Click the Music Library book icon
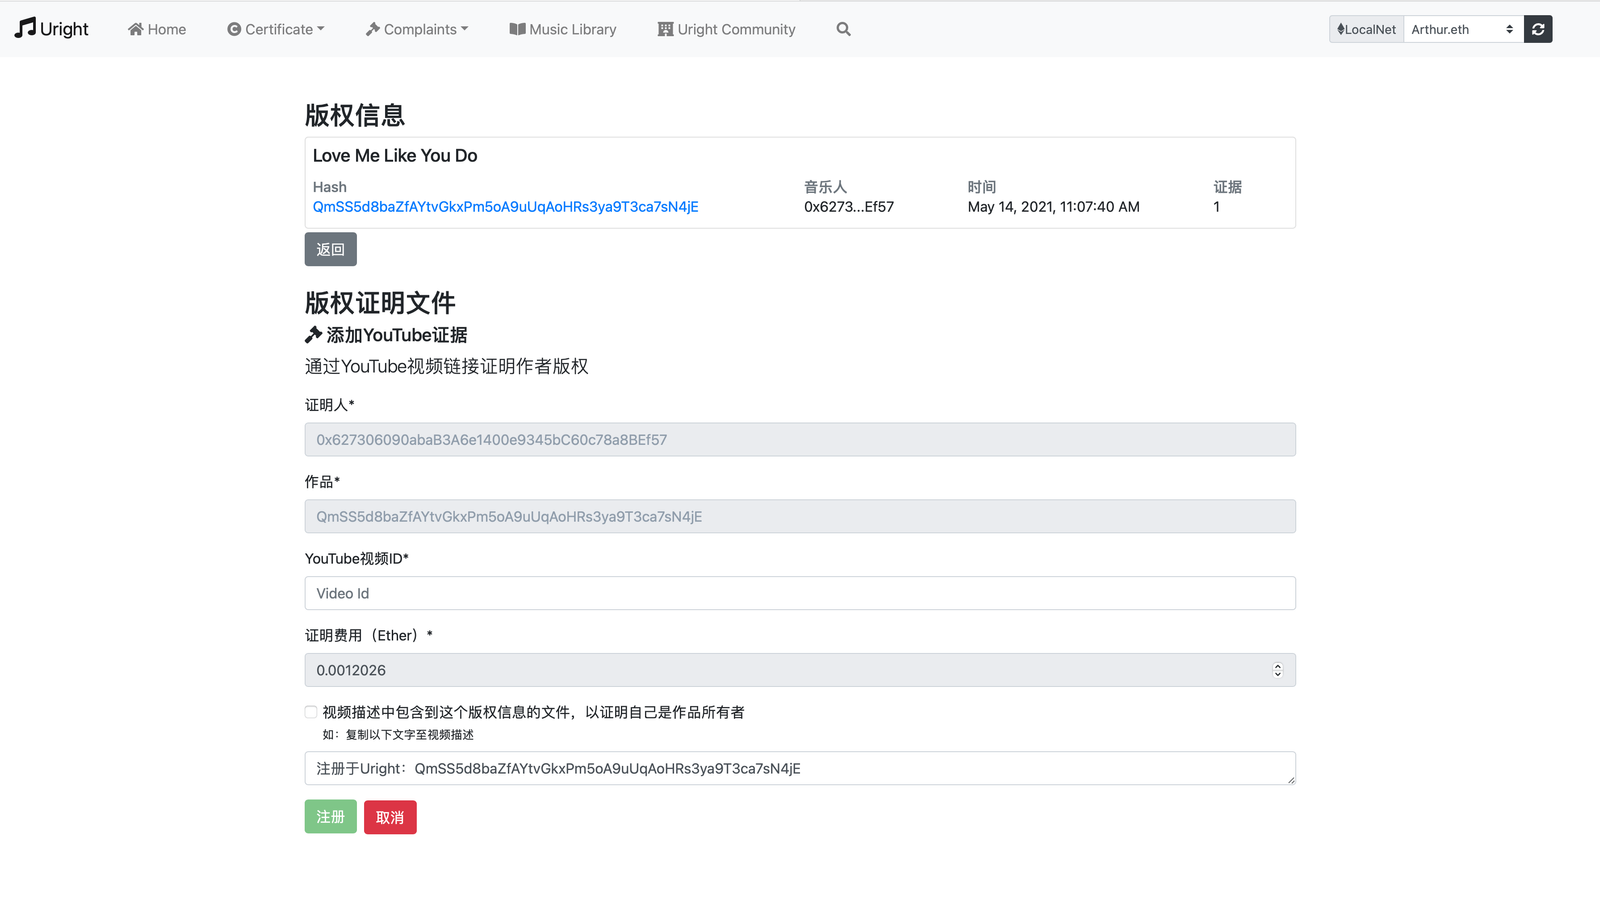 517,29
